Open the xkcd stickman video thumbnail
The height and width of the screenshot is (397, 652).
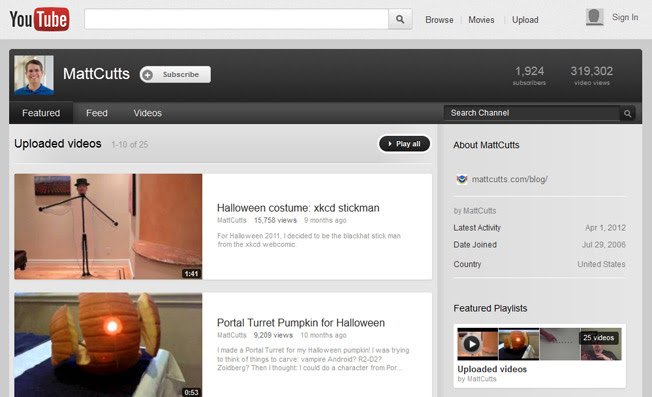click(x=108, y=227)
